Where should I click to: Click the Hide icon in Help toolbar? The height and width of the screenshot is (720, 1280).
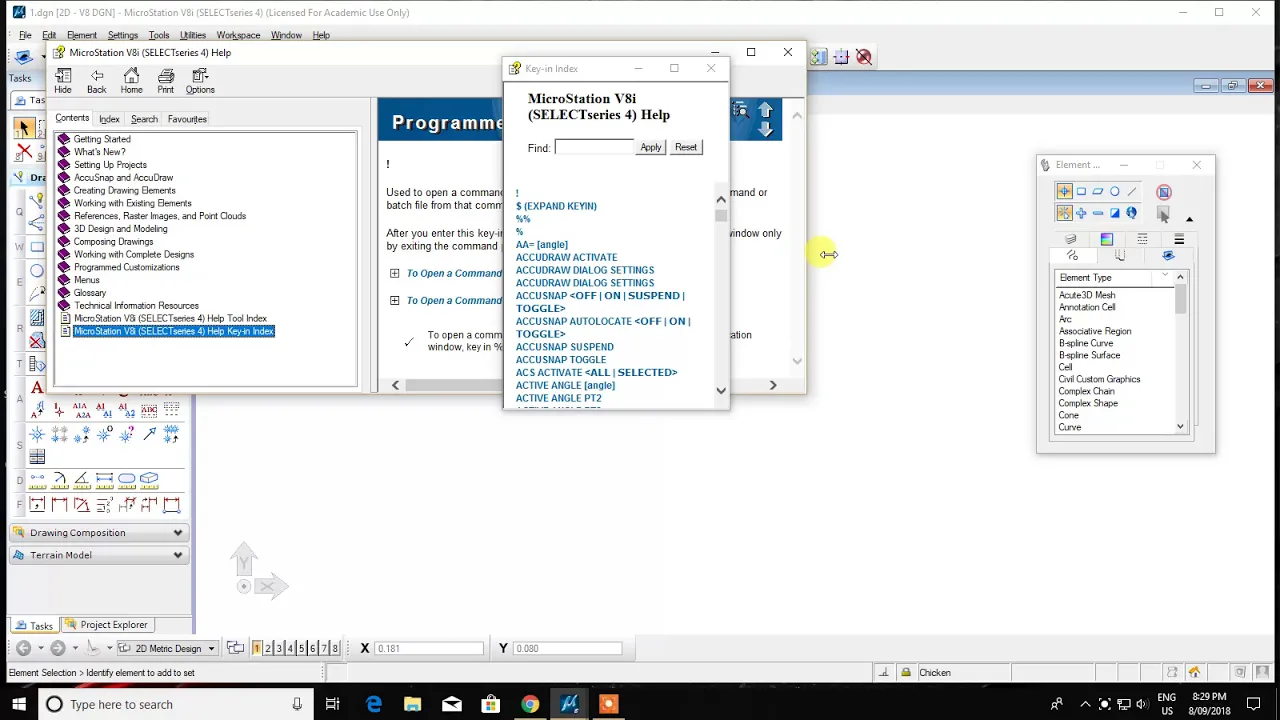[x=63, y=81]
